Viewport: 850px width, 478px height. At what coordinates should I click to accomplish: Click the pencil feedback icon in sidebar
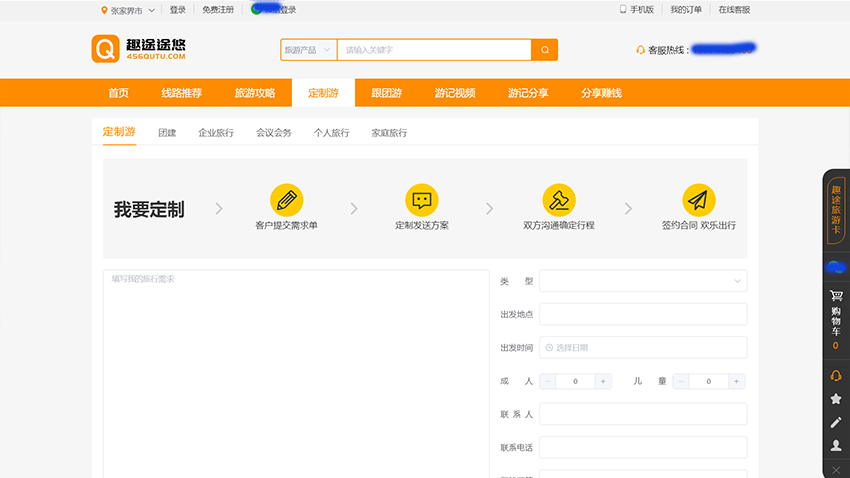835,422
